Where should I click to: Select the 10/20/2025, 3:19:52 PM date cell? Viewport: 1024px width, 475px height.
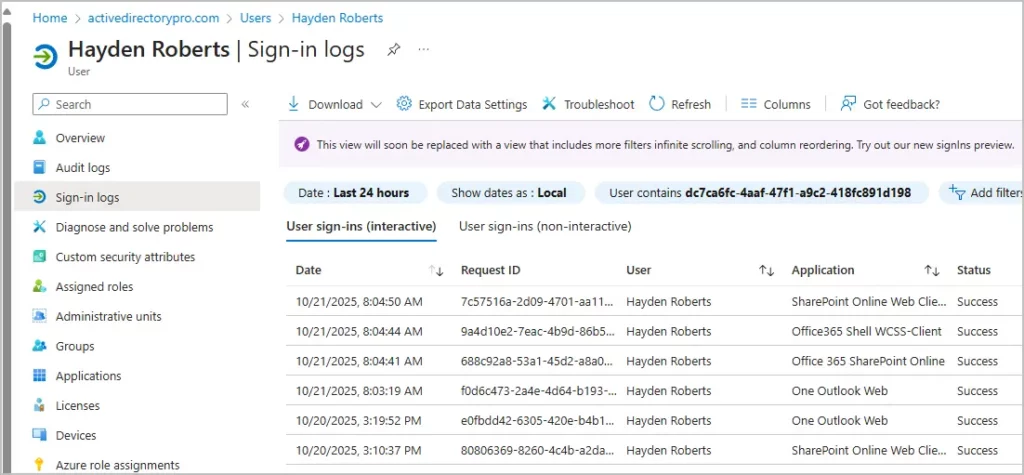[359, 421]
